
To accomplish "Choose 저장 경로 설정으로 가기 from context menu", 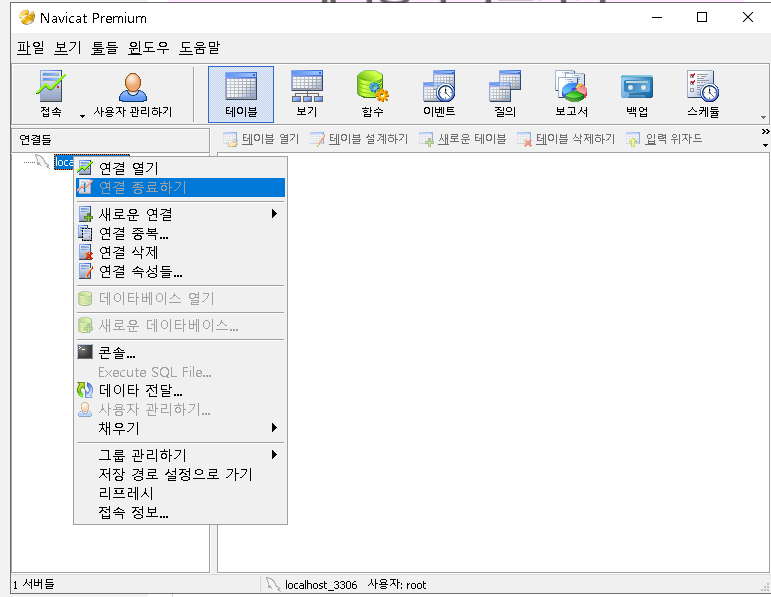I will tap(180, 474).
